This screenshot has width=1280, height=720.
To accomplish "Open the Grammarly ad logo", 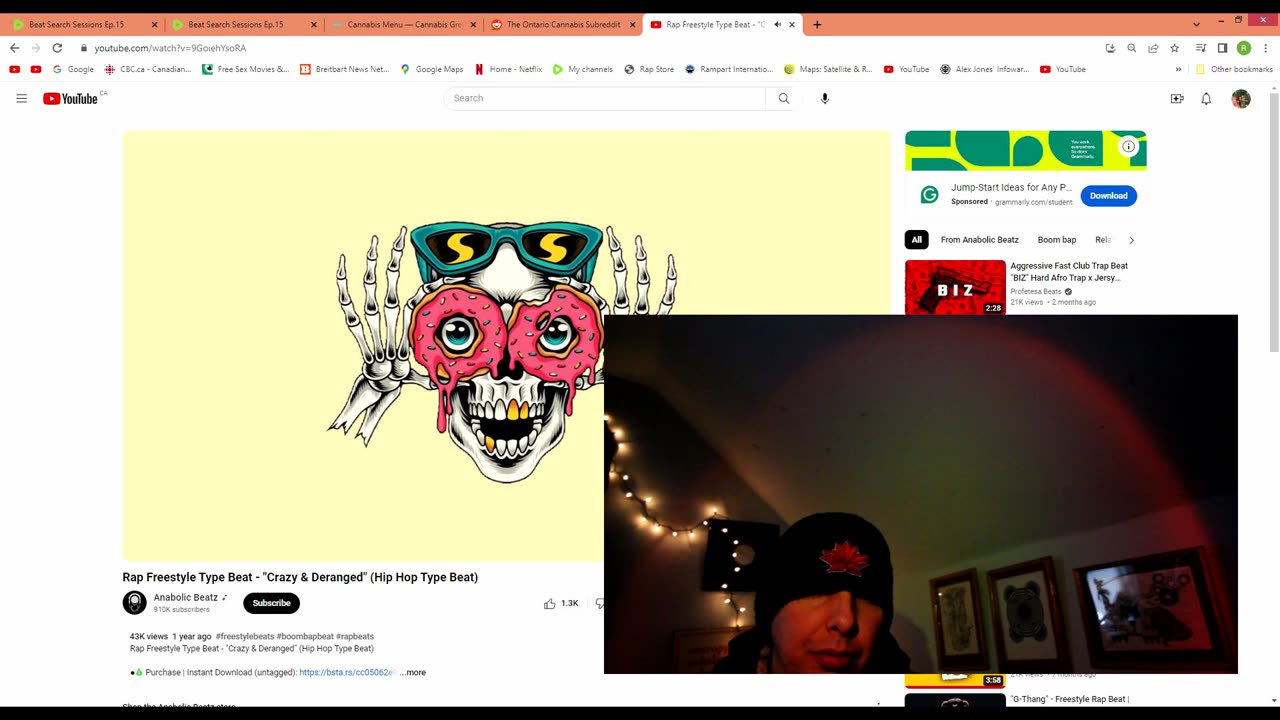I will 929,195.
